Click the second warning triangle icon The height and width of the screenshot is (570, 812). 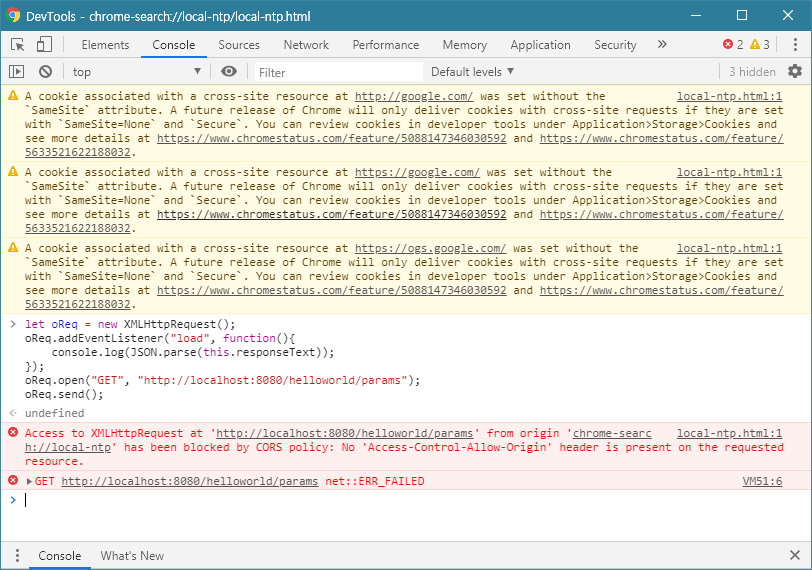pyautogui.click(x=13, y=172)
